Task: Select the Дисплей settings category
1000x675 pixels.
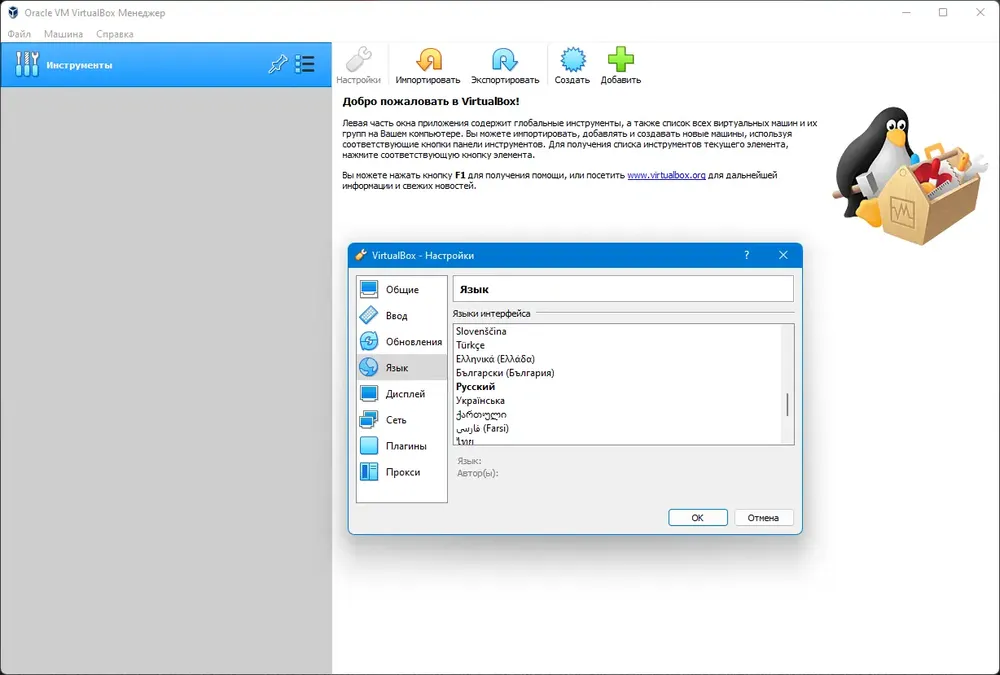Action: pyautogui.click(x=402, y=394)
